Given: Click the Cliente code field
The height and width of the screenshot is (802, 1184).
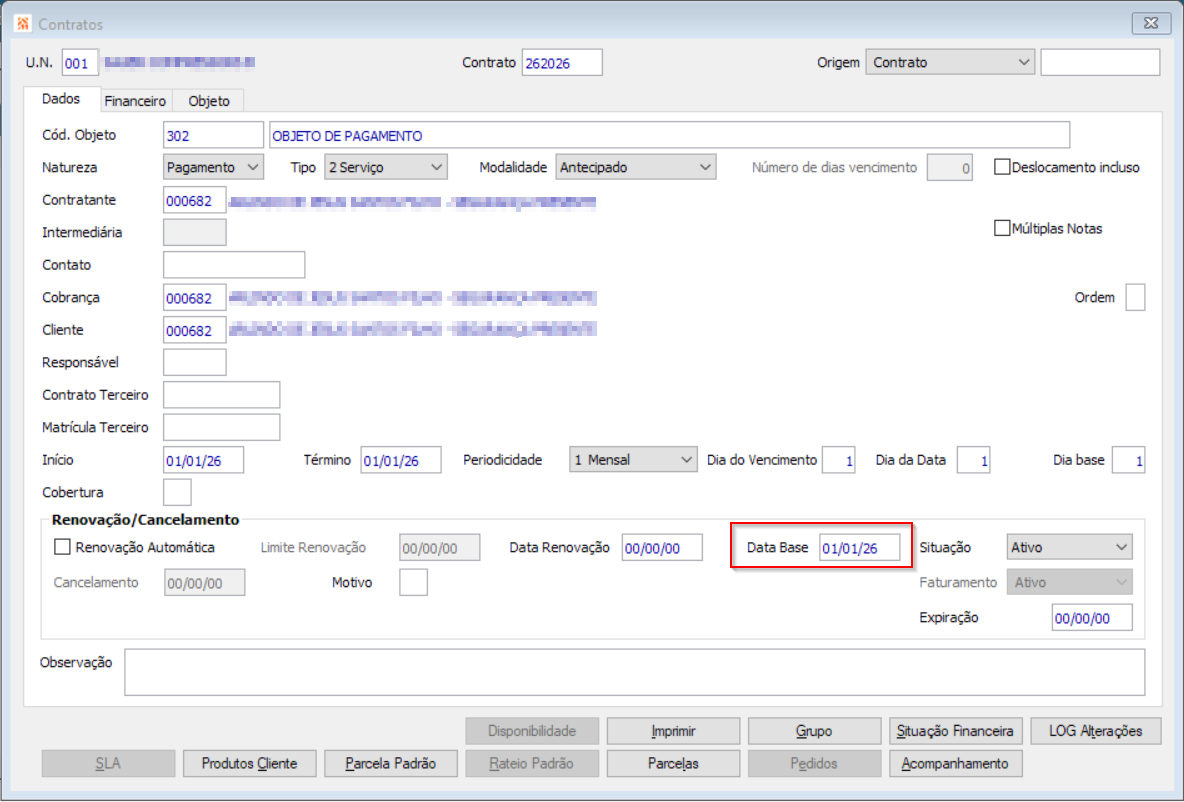Looking at the screenshot, I should 195,330.
